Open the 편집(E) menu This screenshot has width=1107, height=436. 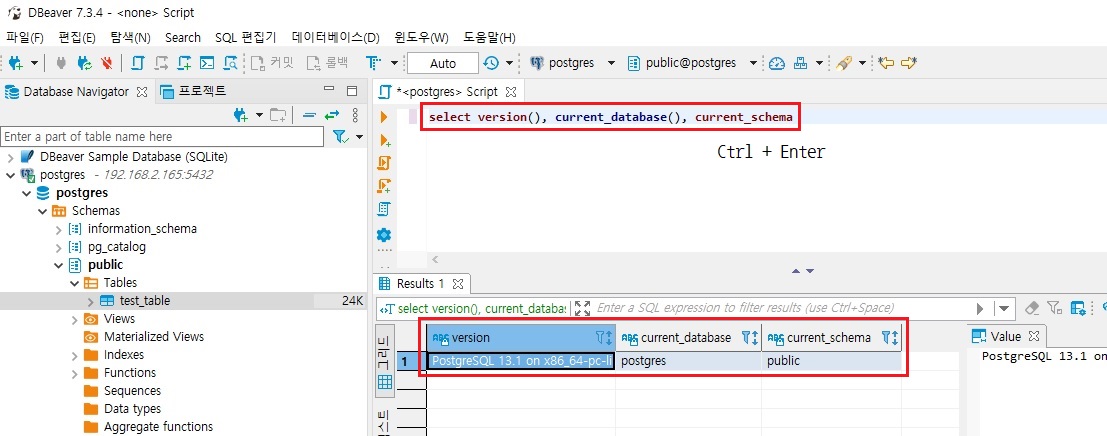pyautogui.click(x=78, y=37)
